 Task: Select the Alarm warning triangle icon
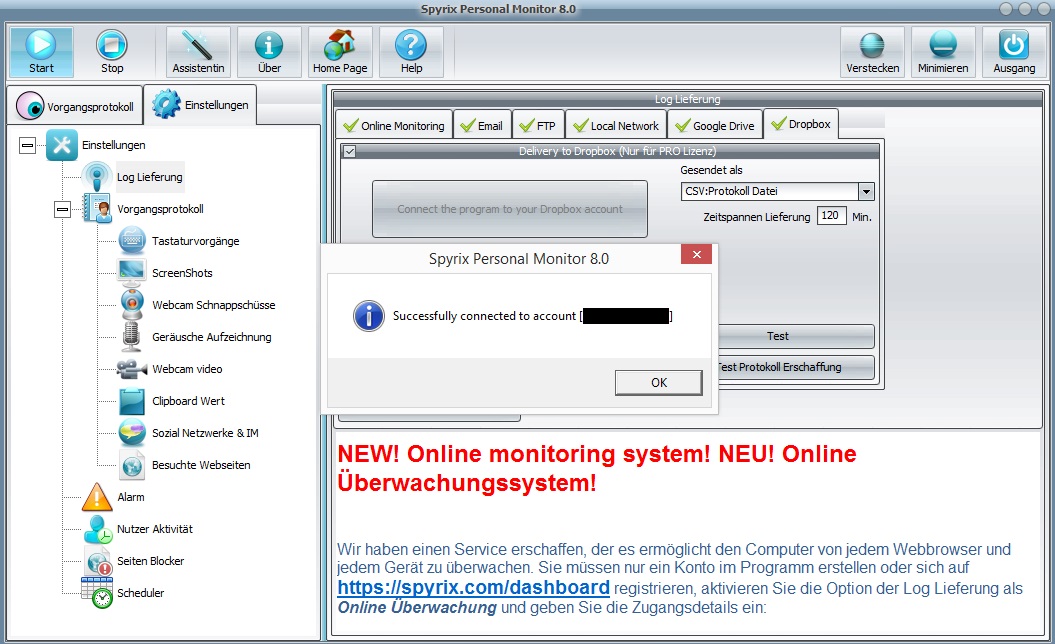click(97, 497)
